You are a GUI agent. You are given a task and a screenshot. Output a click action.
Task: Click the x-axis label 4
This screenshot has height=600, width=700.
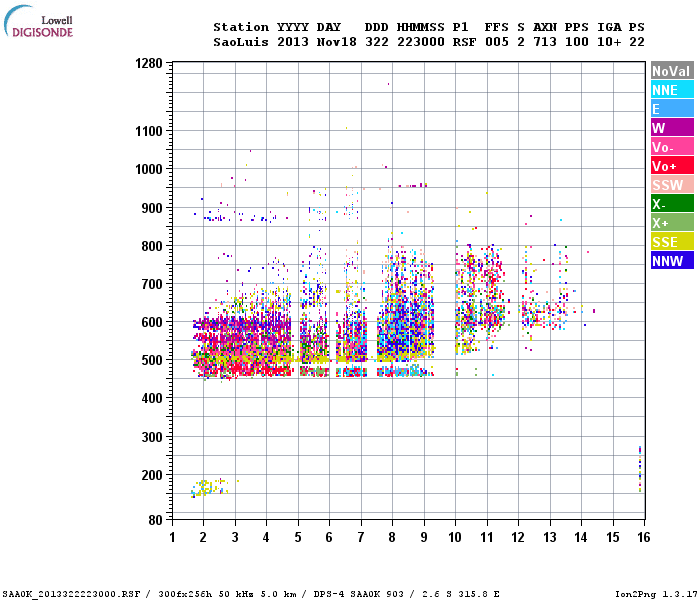coord(266,537)
